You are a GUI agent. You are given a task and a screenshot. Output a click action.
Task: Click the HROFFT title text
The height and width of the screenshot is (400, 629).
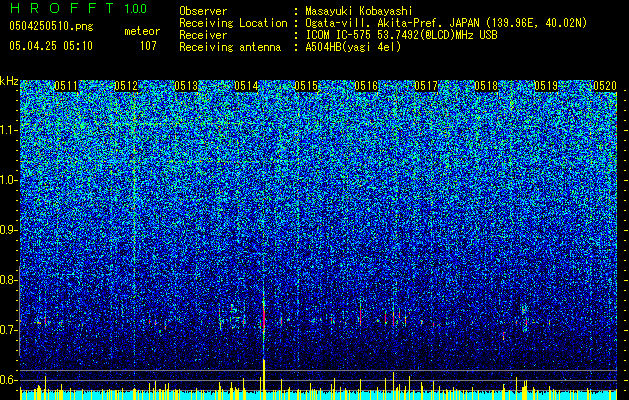click(62, 9)
